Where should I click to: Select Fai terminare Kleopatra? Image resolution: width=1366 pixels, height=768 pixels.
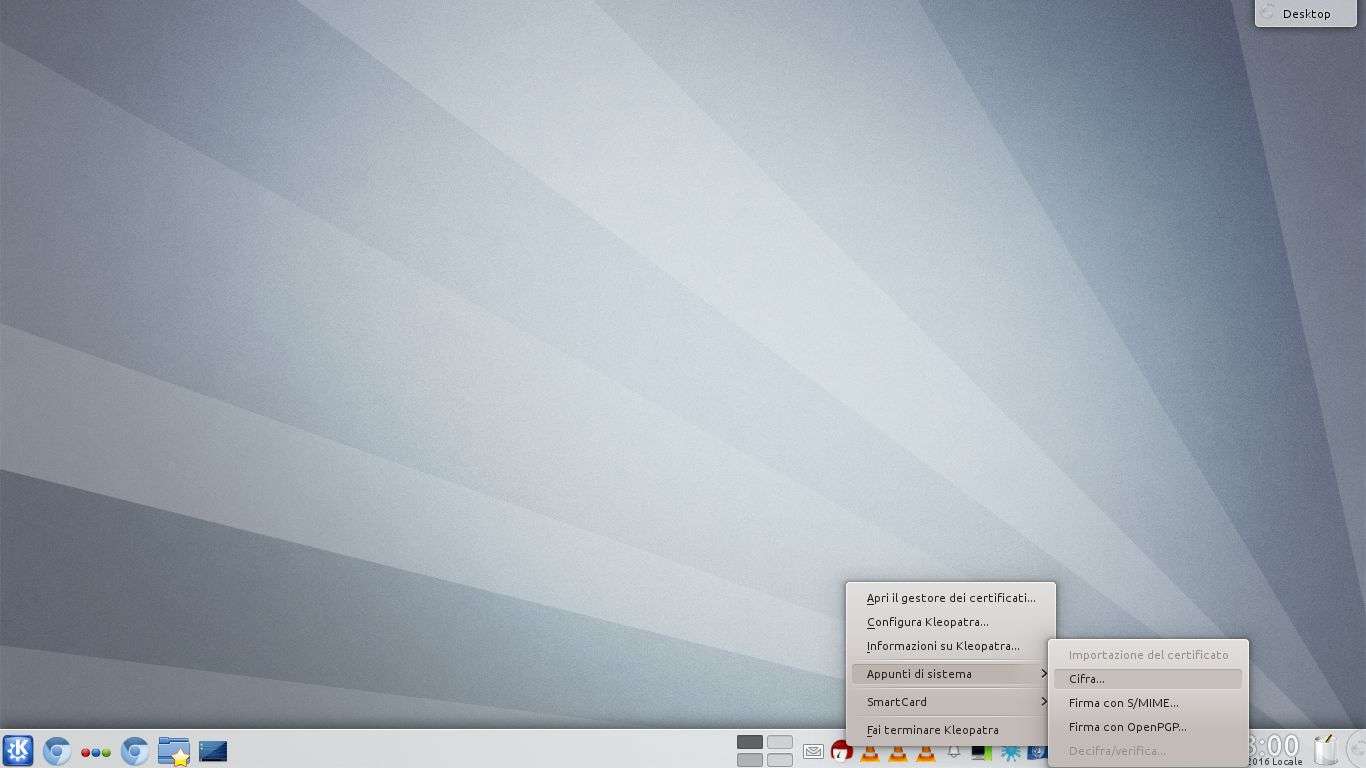932,730
